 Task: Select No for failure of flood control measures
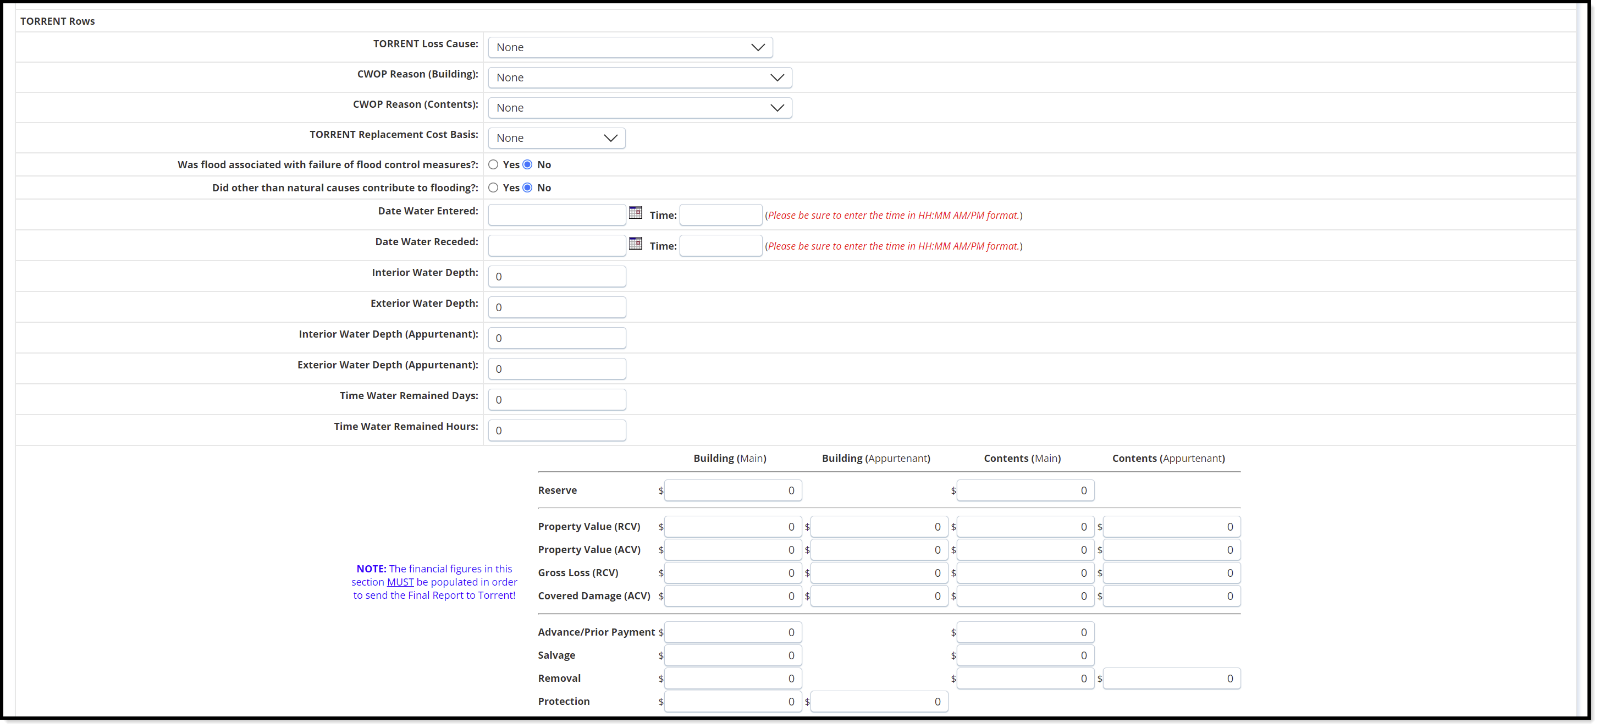coord(527,165)
